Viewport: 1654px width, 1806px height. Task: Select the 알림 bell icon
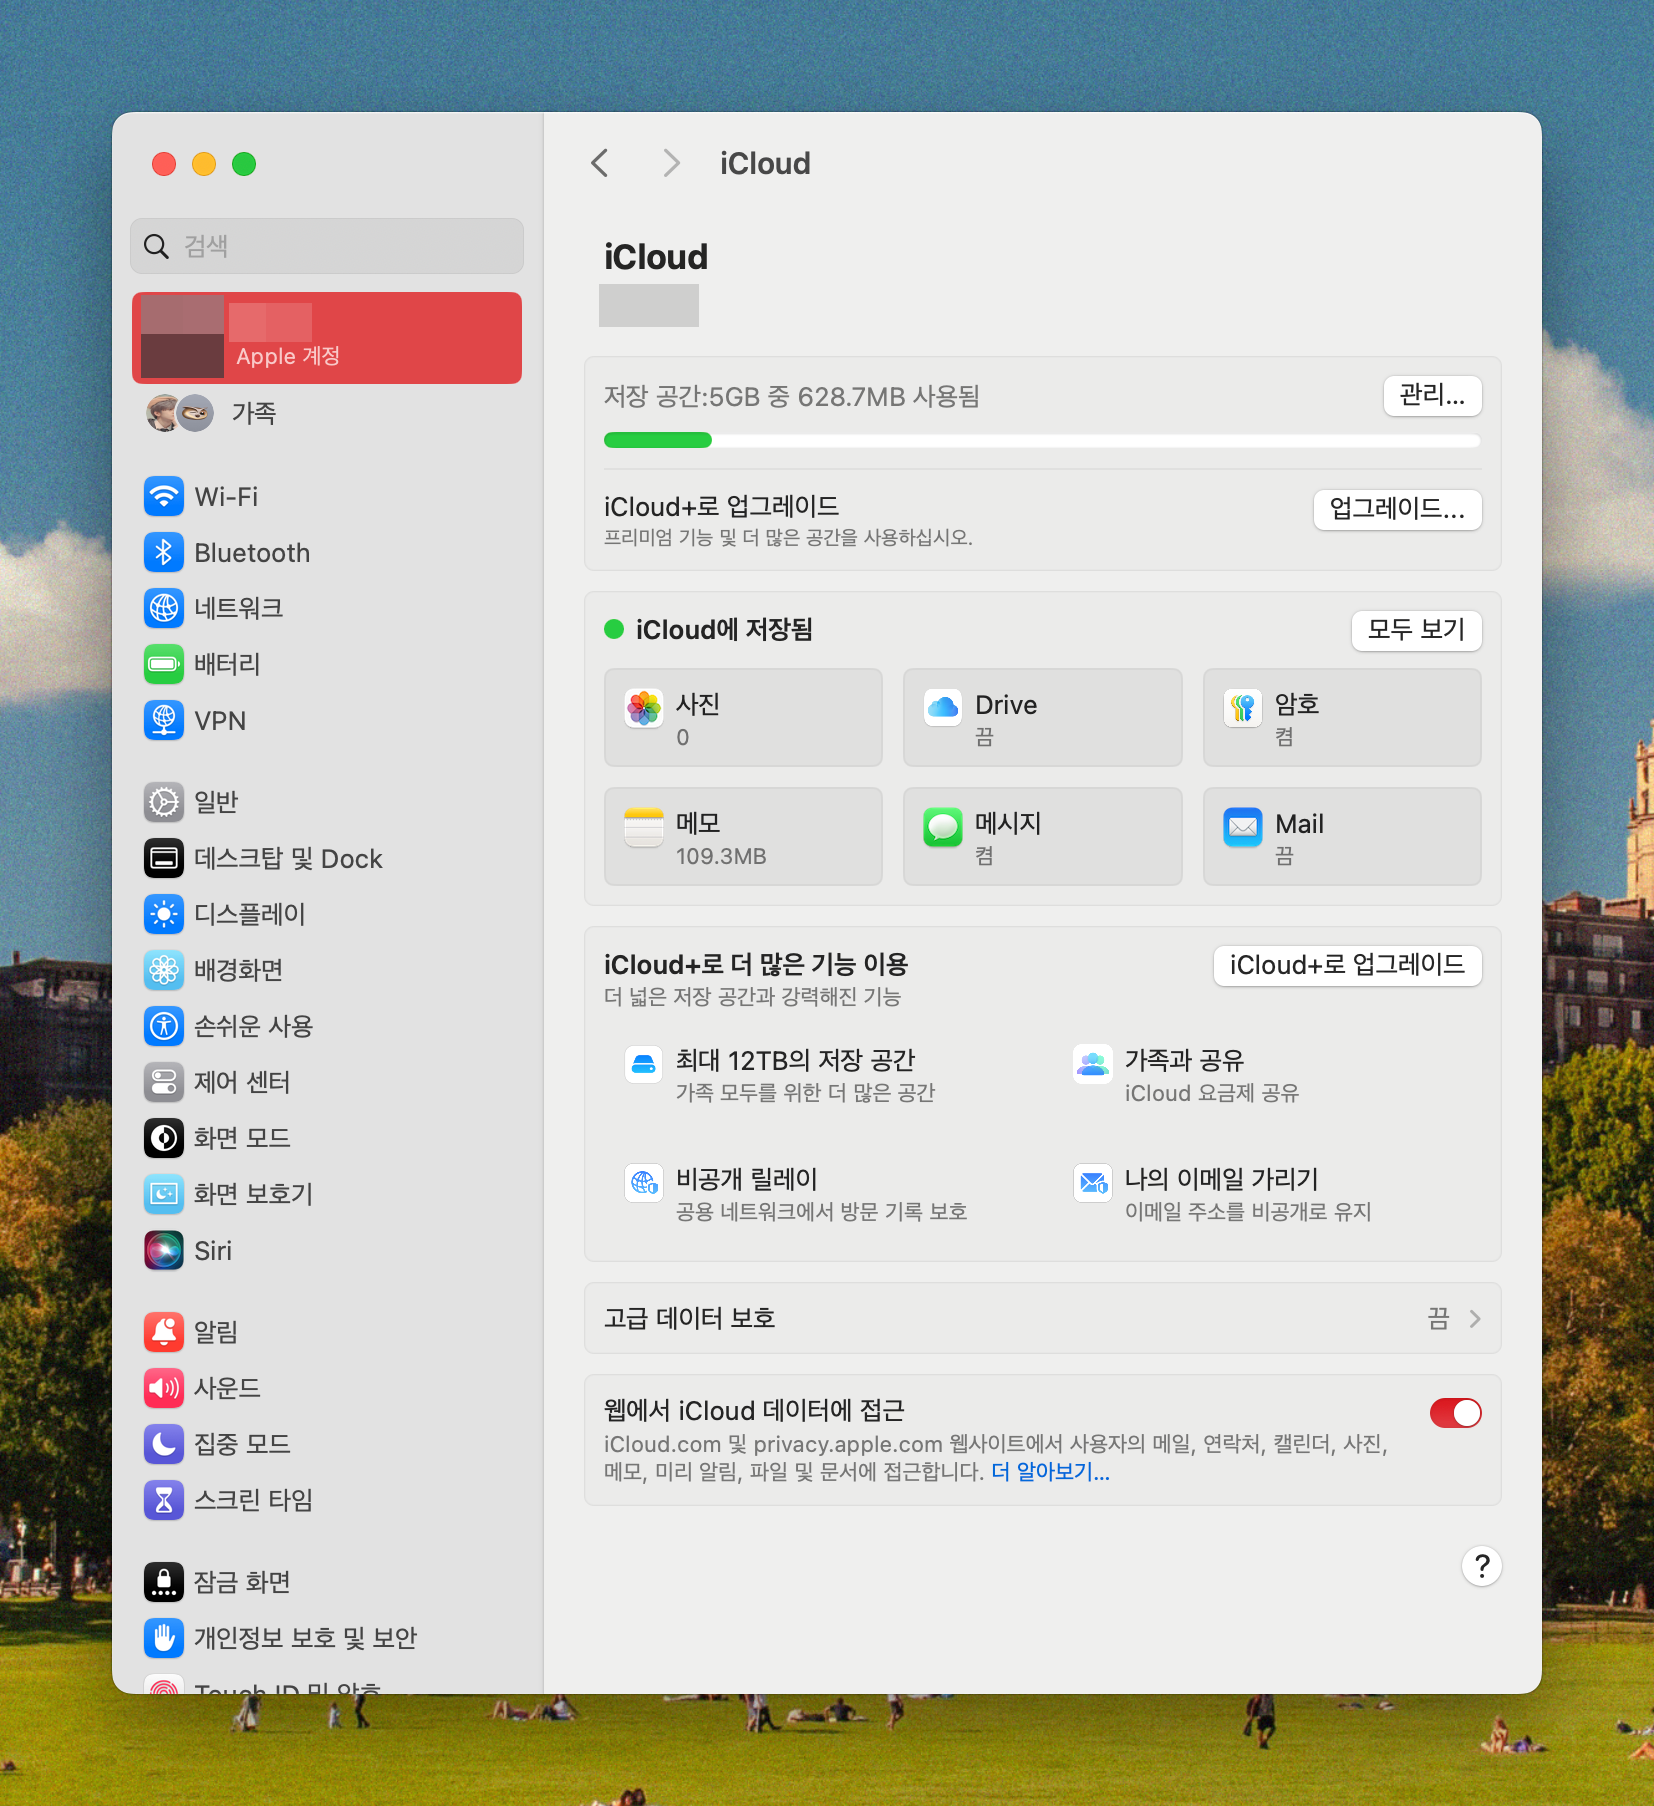click(164, 1332)
